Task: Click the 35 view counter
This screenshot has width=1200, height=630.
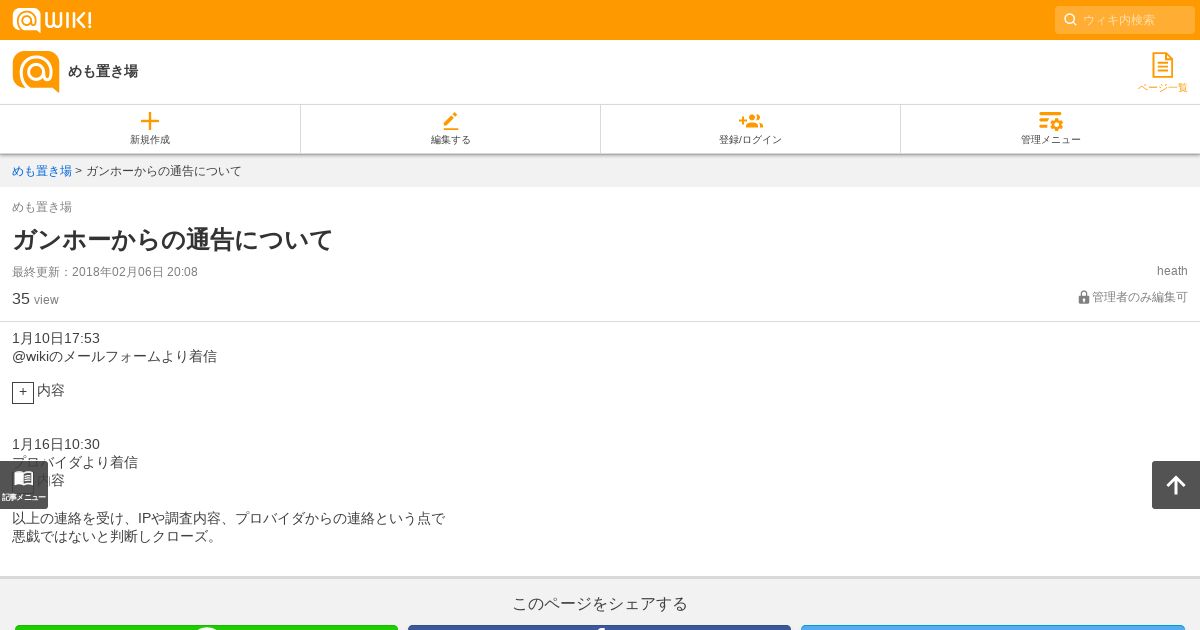Action: (35, 298)
